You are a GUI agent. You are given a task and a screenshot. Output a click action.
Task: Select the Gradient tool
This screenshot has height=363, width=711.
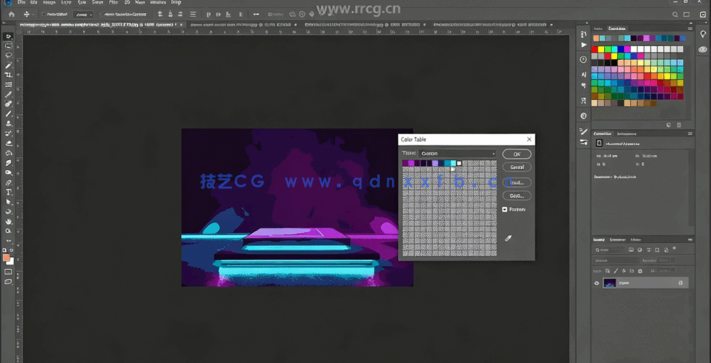[8, 153]
